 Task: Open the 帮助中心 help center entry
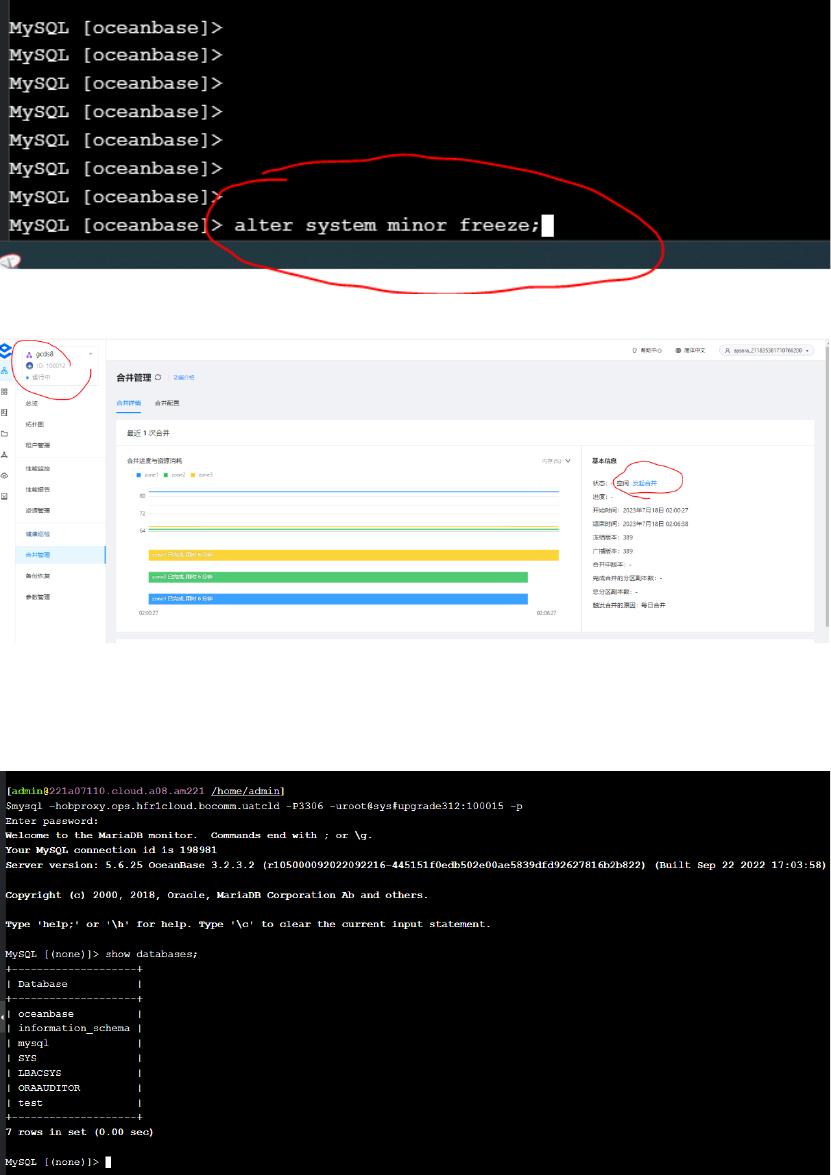coord(648,350)
